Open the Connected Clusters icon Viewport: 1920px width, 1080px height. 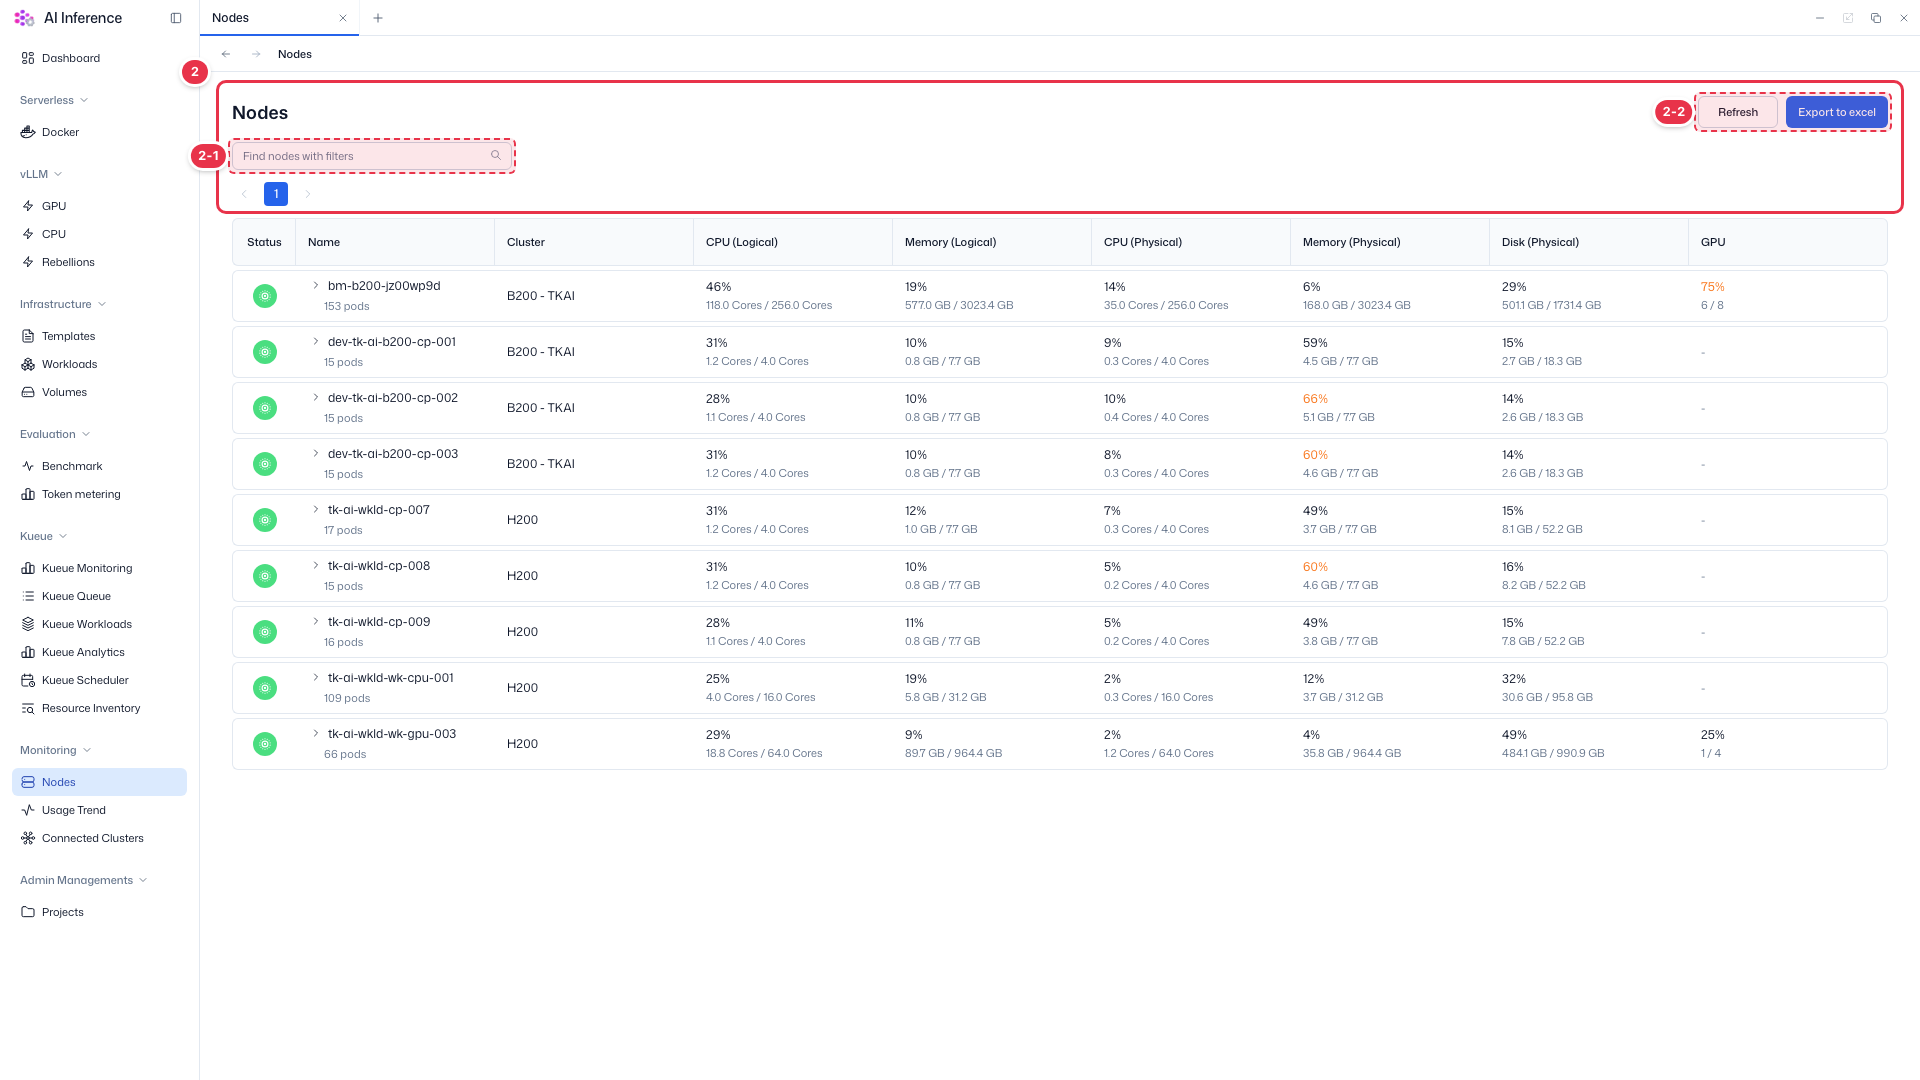point(28,838)
